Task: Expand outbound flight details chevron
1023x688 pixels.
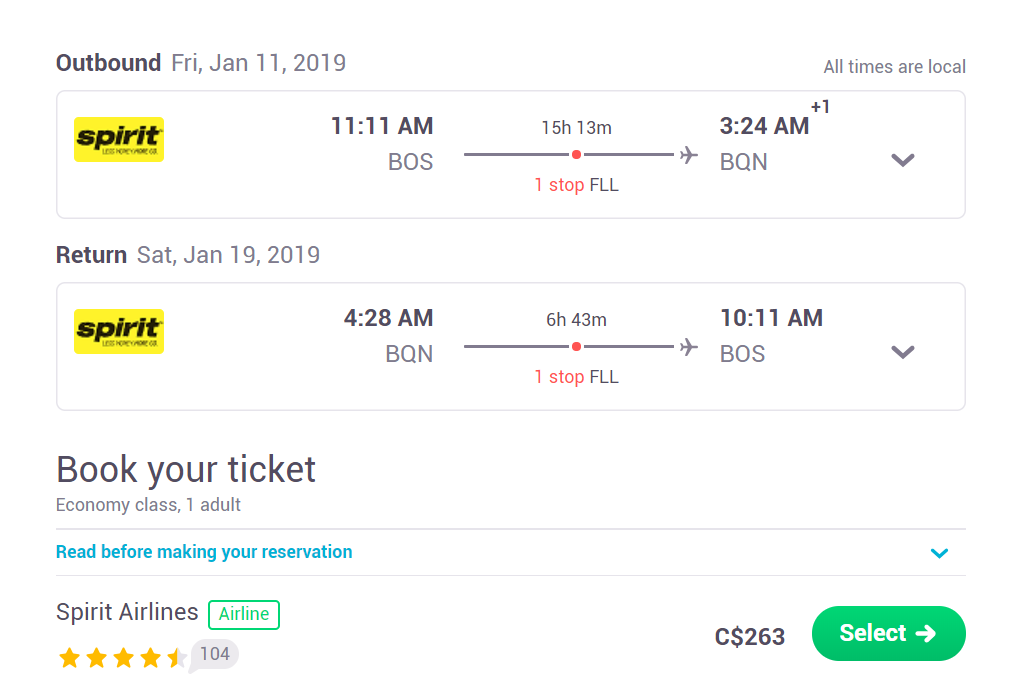Action: (x=903, y=160)
